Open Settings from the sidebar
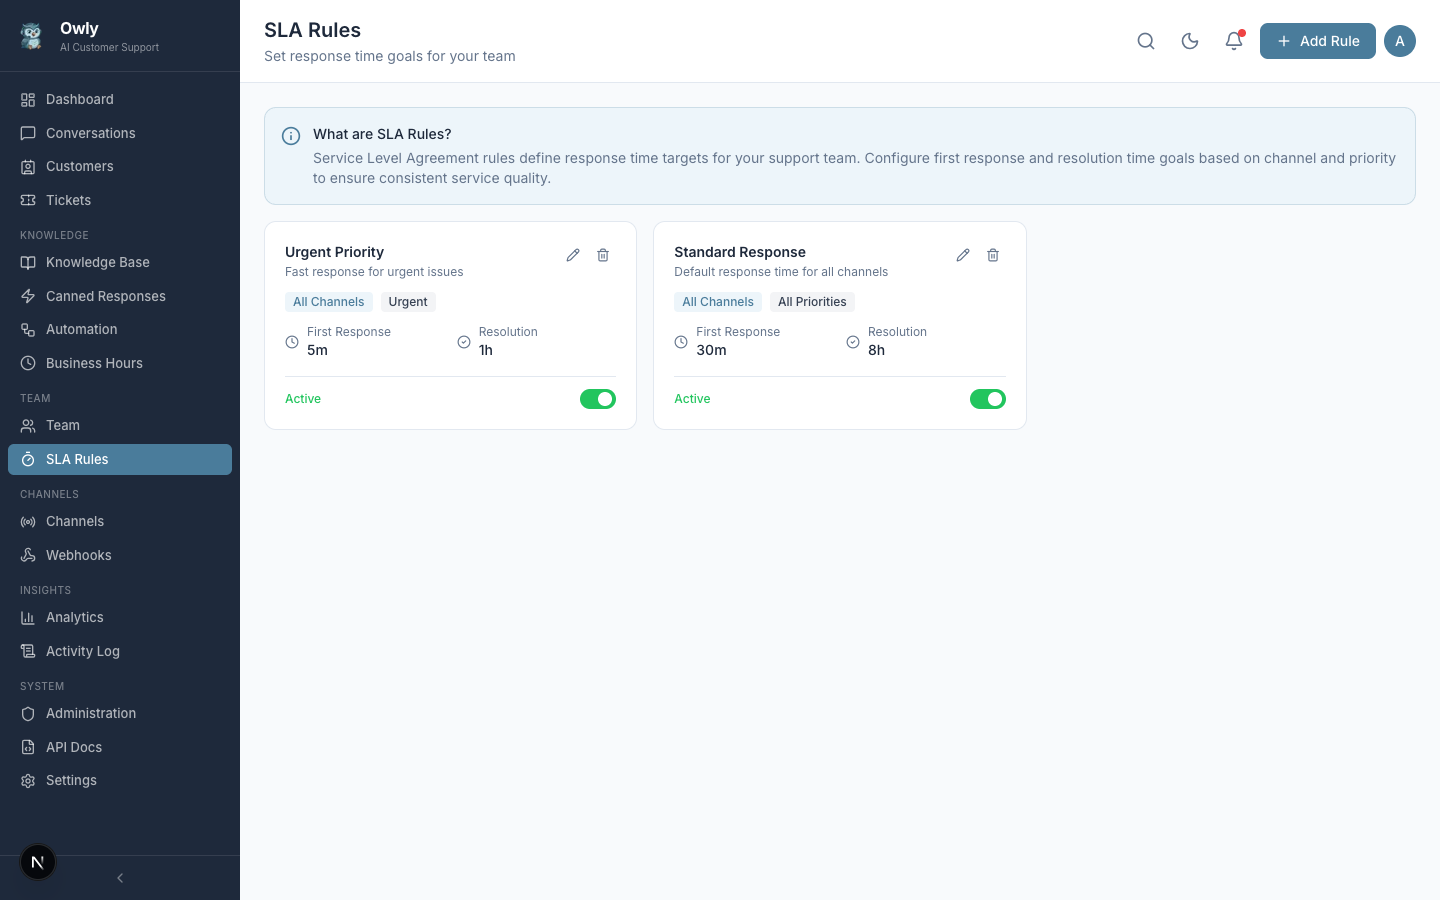 (x=120, y=780)
